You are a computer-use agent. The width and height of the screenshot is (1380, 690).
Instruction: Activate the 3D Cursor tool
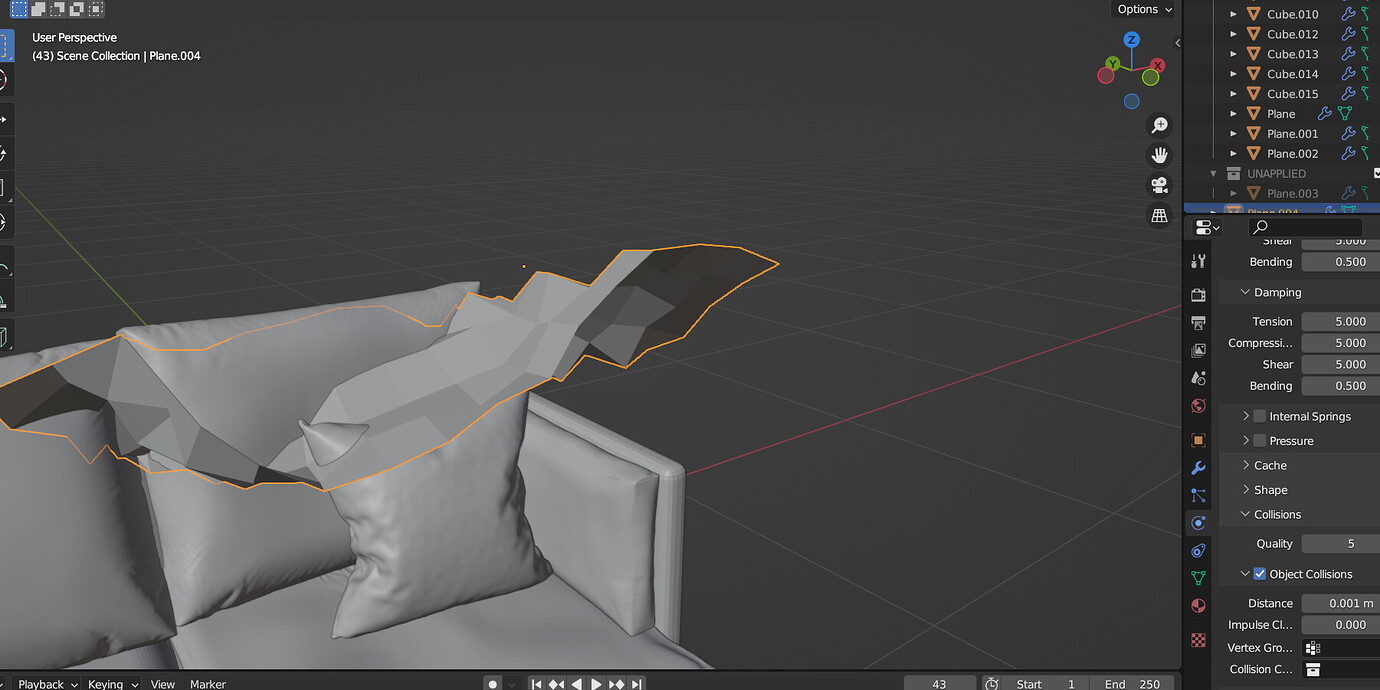(5, 80)
